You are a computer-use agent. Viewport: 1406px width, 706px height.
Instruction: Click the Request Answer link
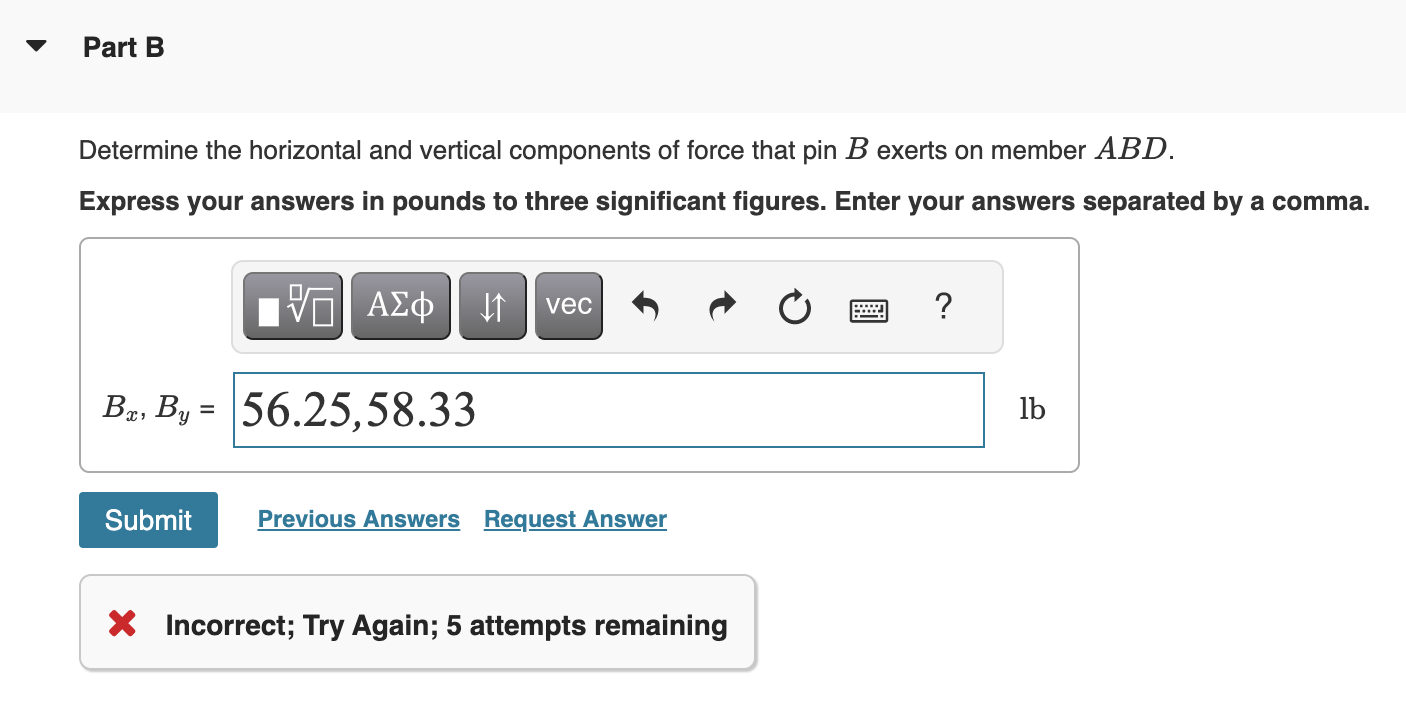tap(575, 519)
